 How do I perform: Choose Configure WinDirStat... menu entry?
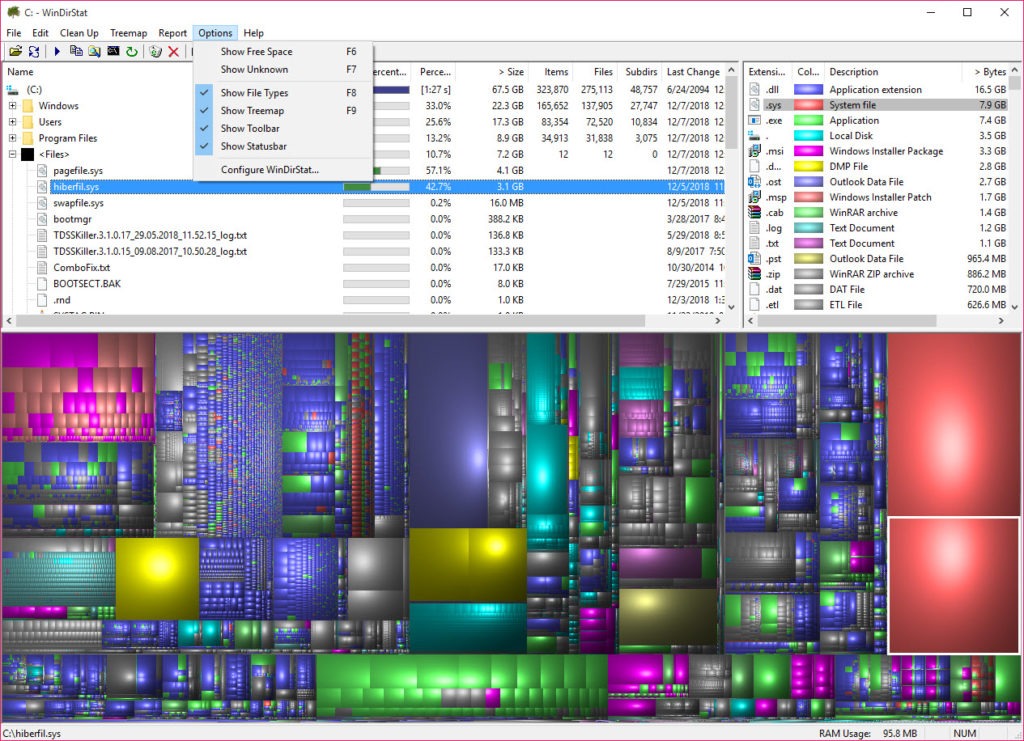(283, 170)
